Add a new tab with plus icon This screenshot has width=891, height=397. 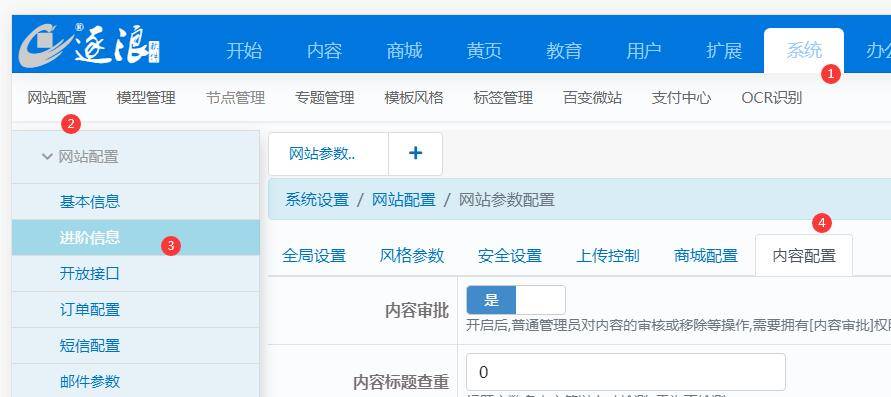tap(415, 154)
